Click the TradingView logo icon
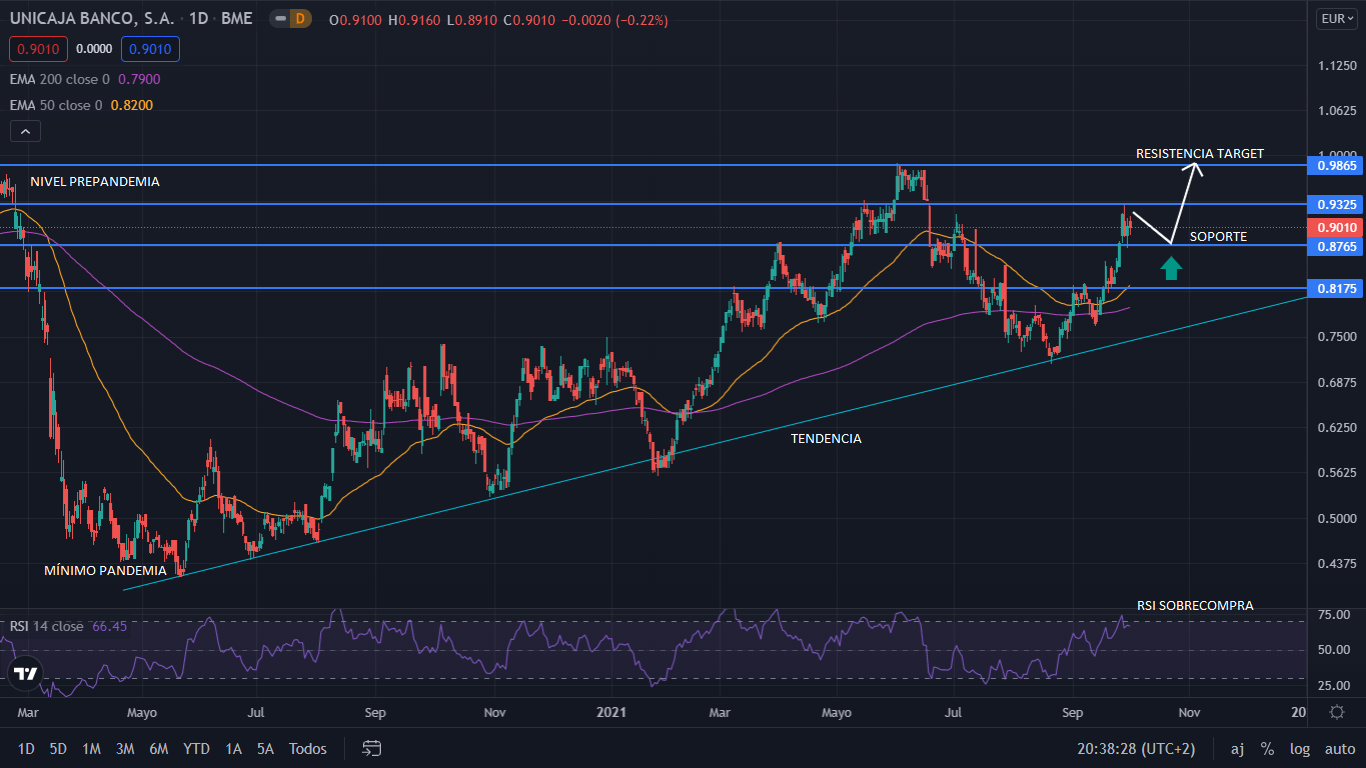1366x768 pixels. pos(26,673)
